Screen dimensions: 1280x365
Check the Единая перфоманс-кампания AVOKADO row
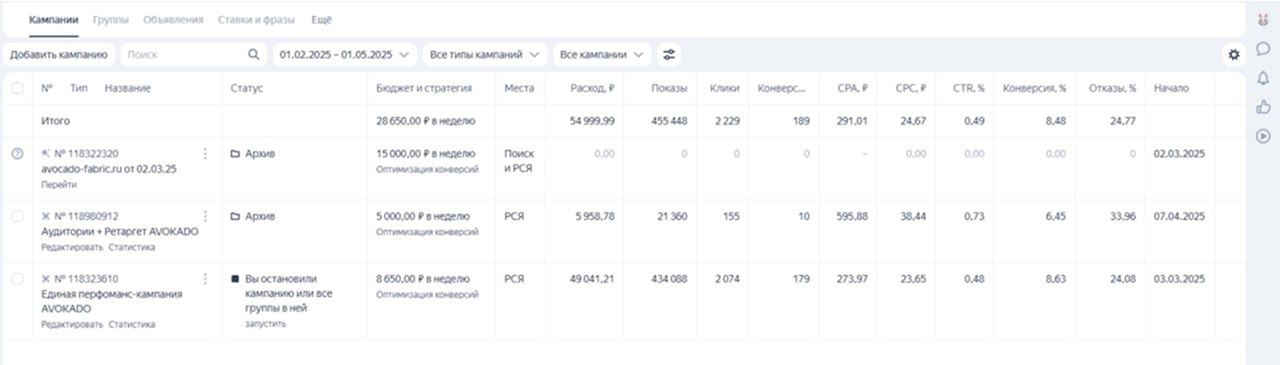(17, 279)
